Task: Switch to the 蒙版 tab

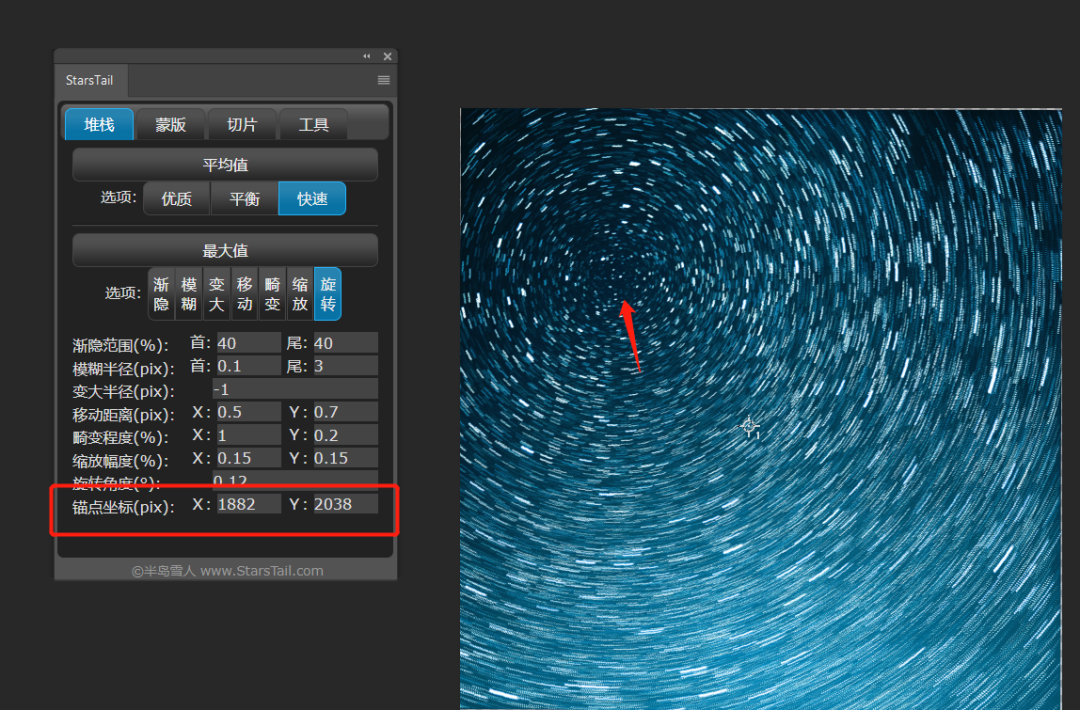Action: tap(171, 125)
